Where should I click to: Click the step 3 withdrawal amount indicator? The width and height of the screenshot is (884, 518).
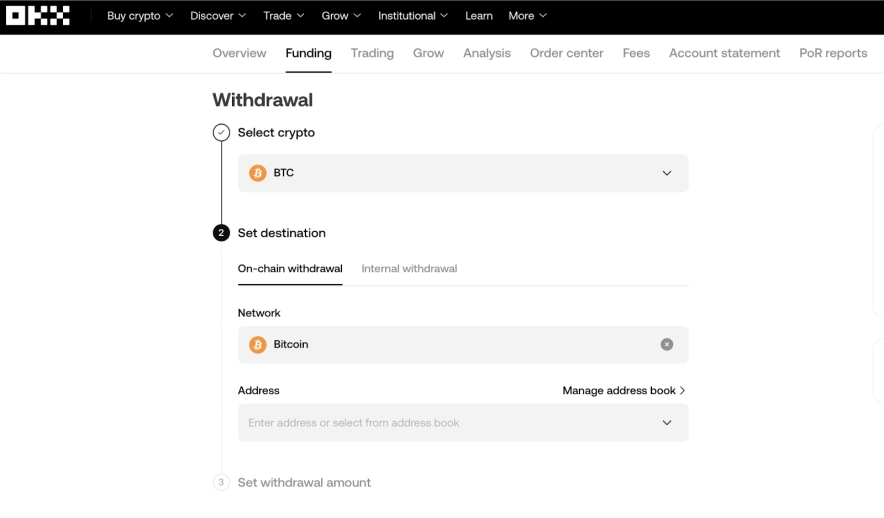(x=221, y=483)
